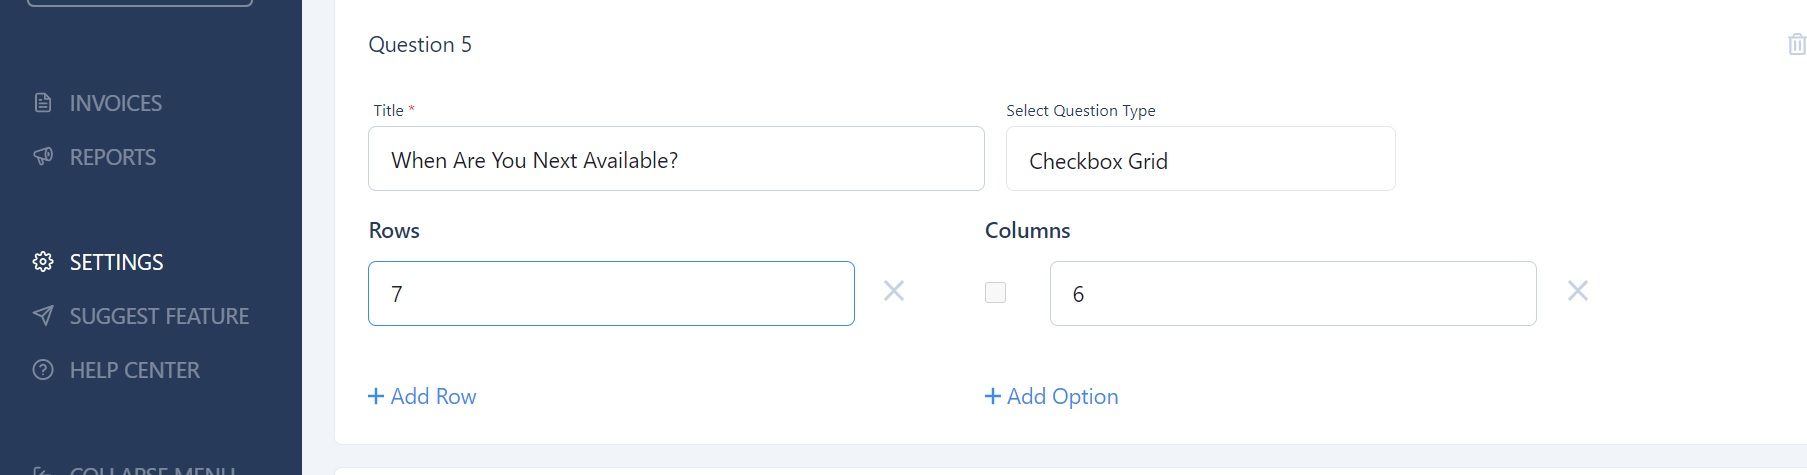Toggle the checkbox beside column 6

(995, 292)
